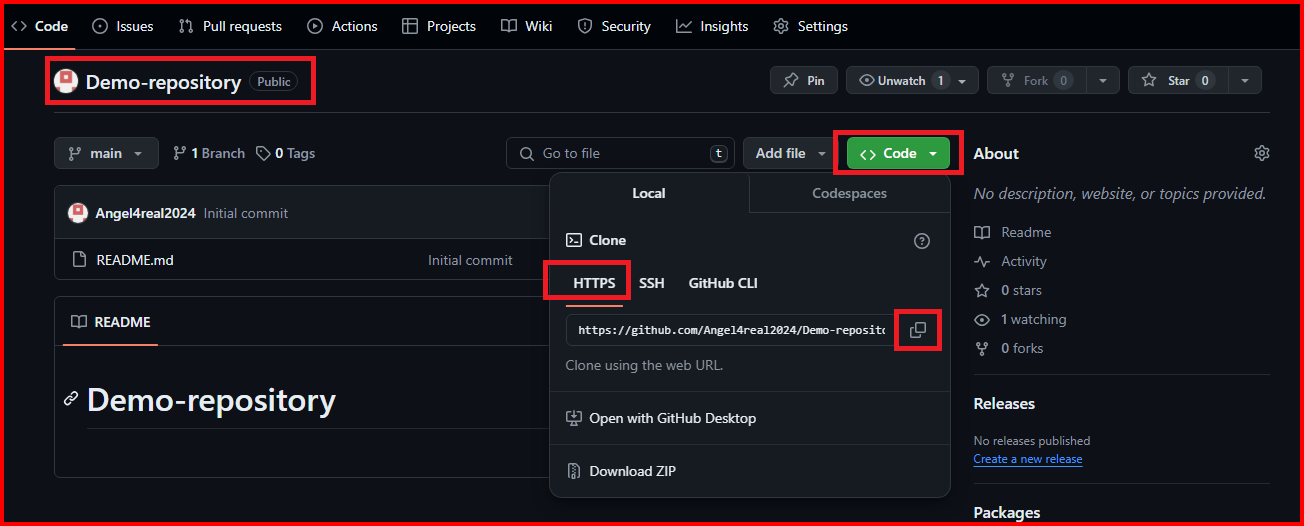Image resolution: width=1304 pixels, height=526 pixels.
Task: View the 0 forks link
Action: [1009, 348]
